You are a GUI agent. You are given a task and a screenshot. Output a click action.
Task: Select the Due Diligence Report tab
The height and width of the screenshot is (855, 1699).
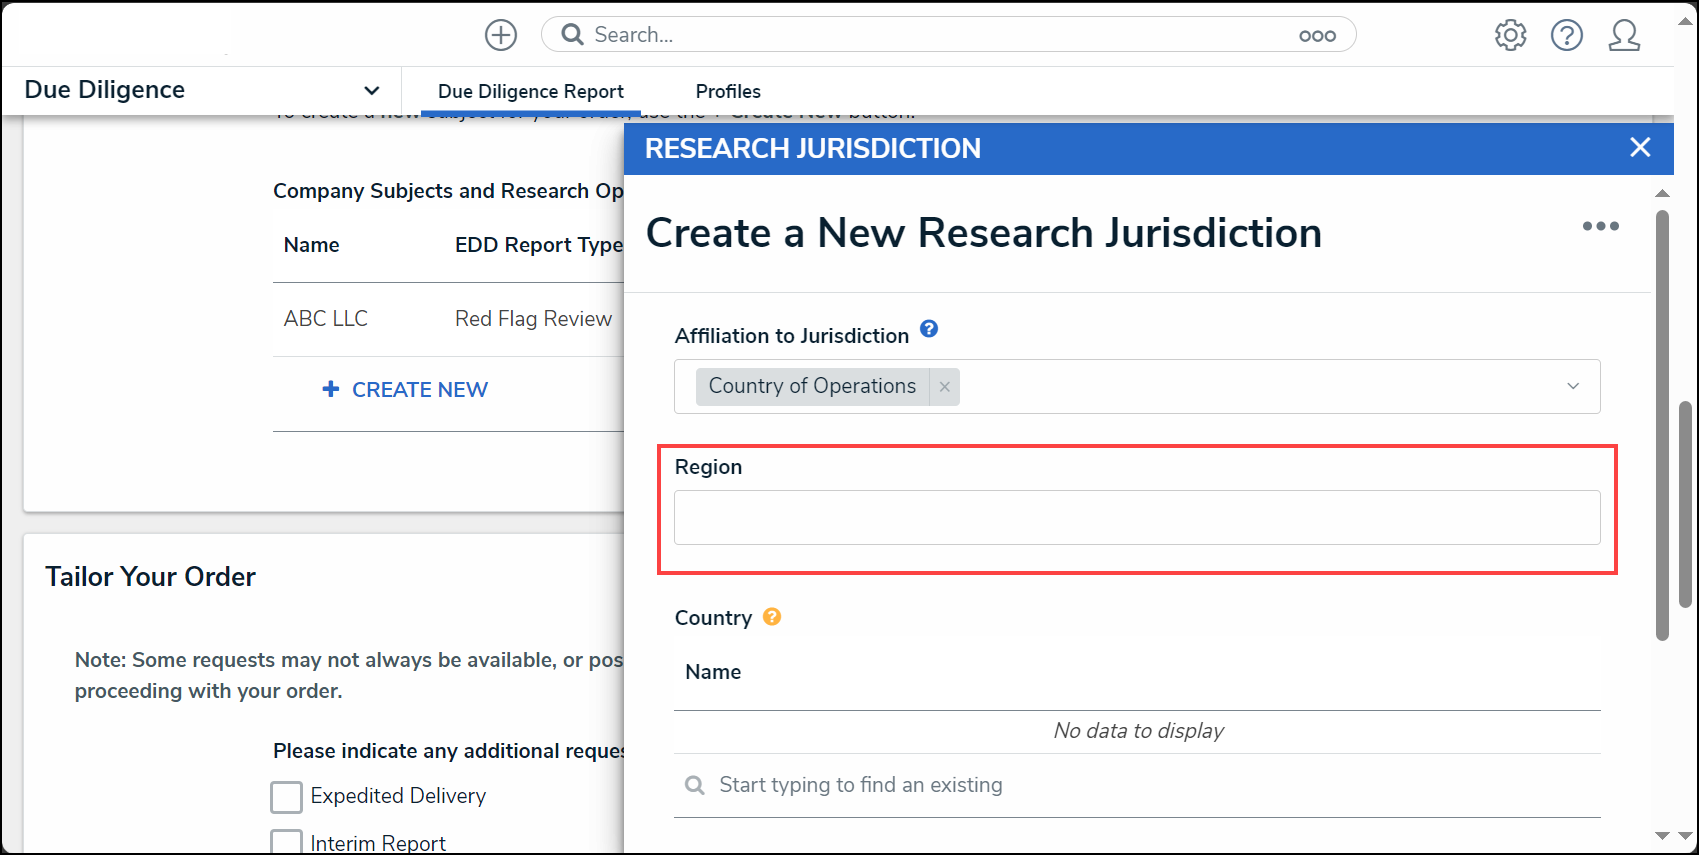[x=531, y=91]
